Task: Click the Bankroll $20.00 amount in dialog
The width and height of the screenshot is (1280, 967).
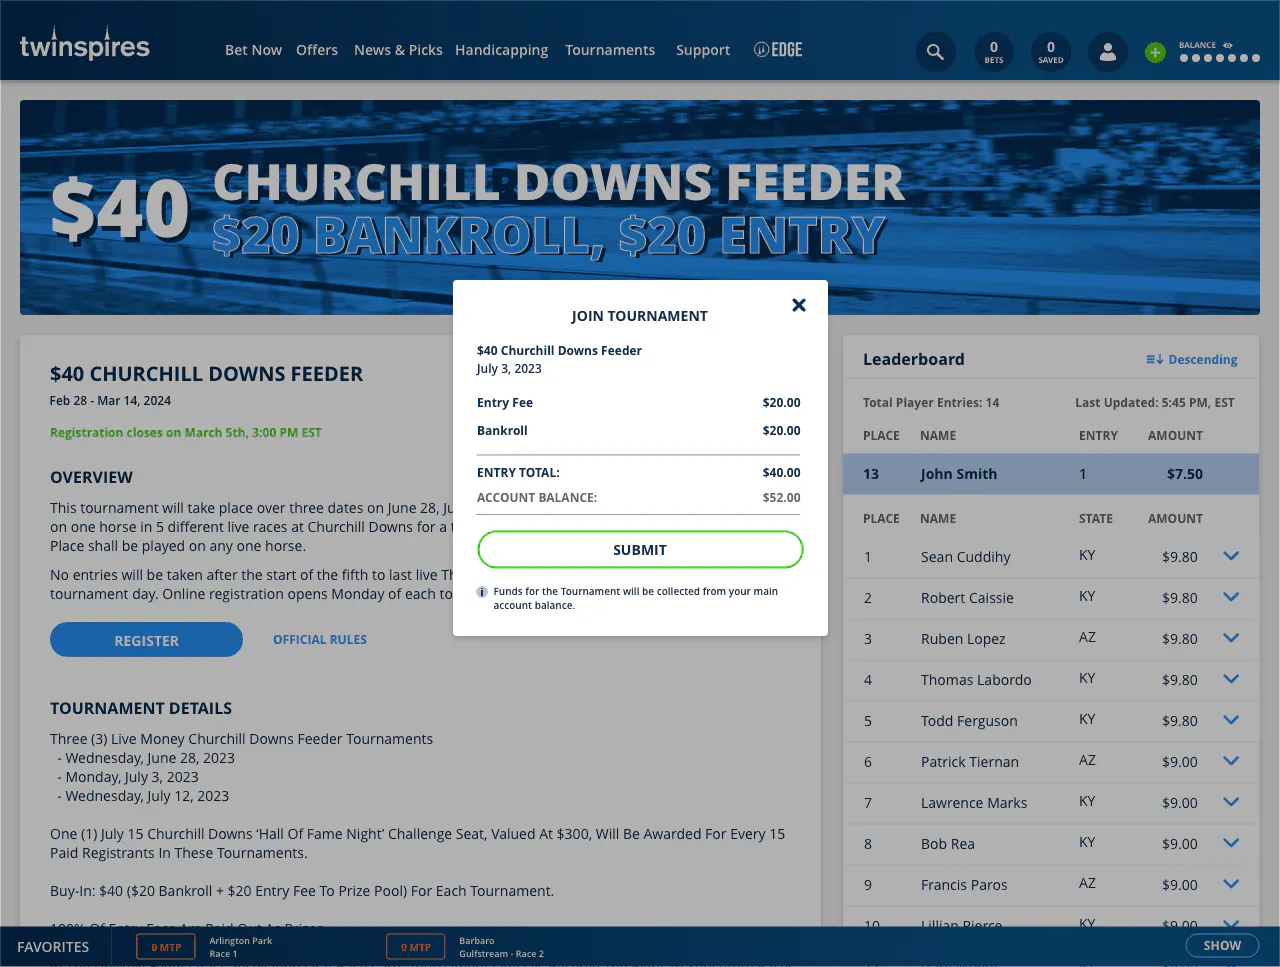Action: pos(781,431)
